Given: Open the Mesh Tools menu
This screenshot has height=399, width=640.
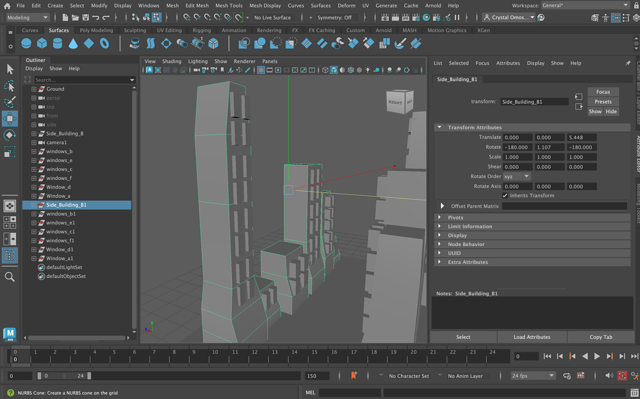Looking at the screenshot, I should (229, 6).
